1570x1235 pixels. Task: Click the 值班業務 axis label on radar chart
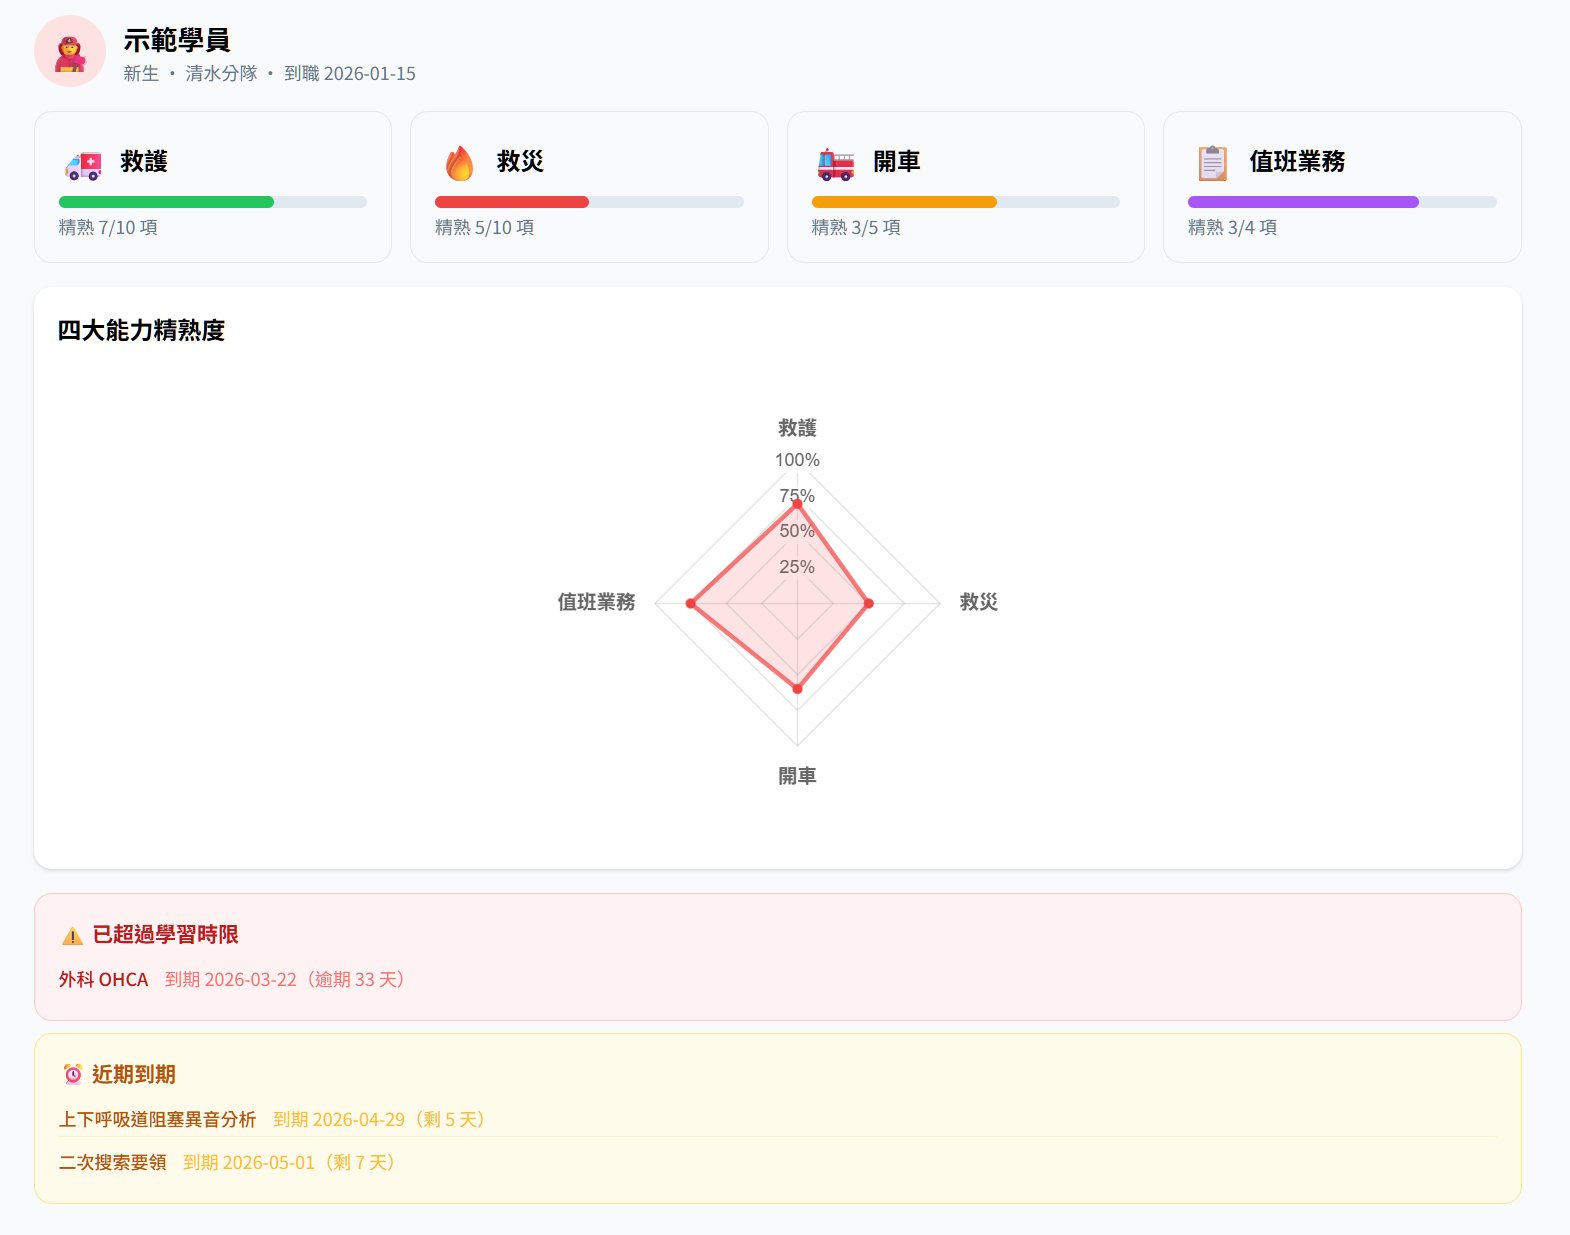(x=596, y=602)
